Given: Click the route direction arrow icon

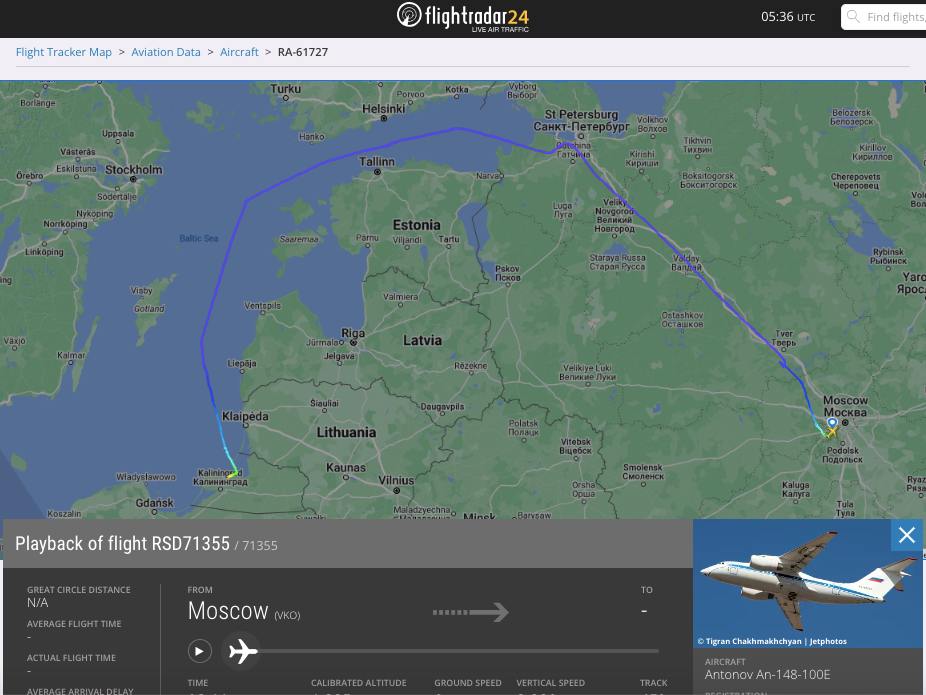Looking at the screenshot, I should [470, 612].
